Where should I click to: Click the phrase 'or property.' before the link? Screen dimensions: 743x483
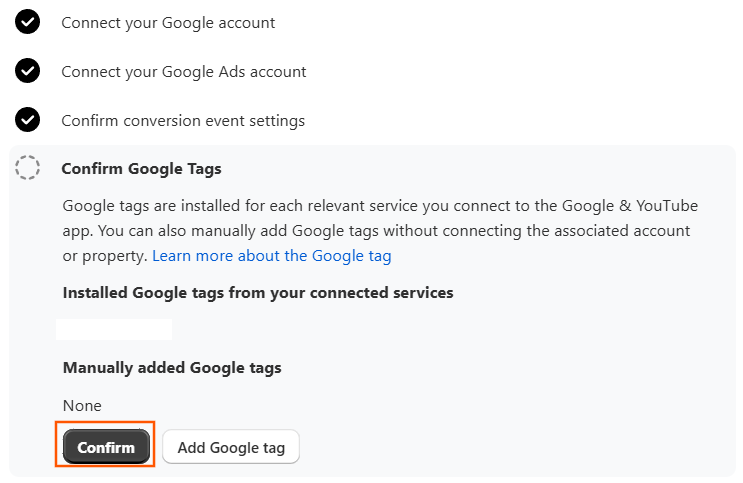[105, 256]
